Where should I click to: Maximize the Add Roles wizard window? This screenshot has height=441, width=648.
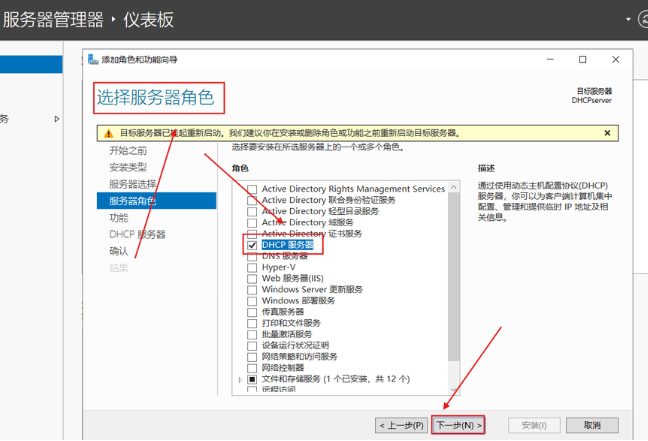point(582,60)
